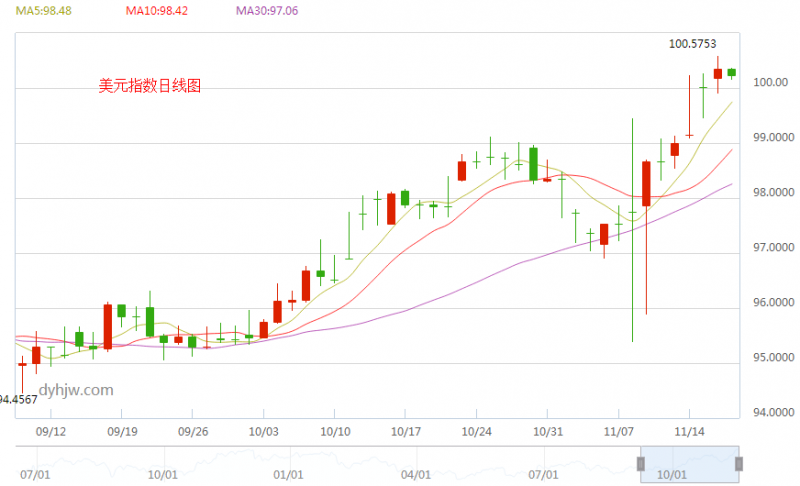Click the last green candlestick at chart right edge
This screenshot has height=486, width=800.
(732, 73)
